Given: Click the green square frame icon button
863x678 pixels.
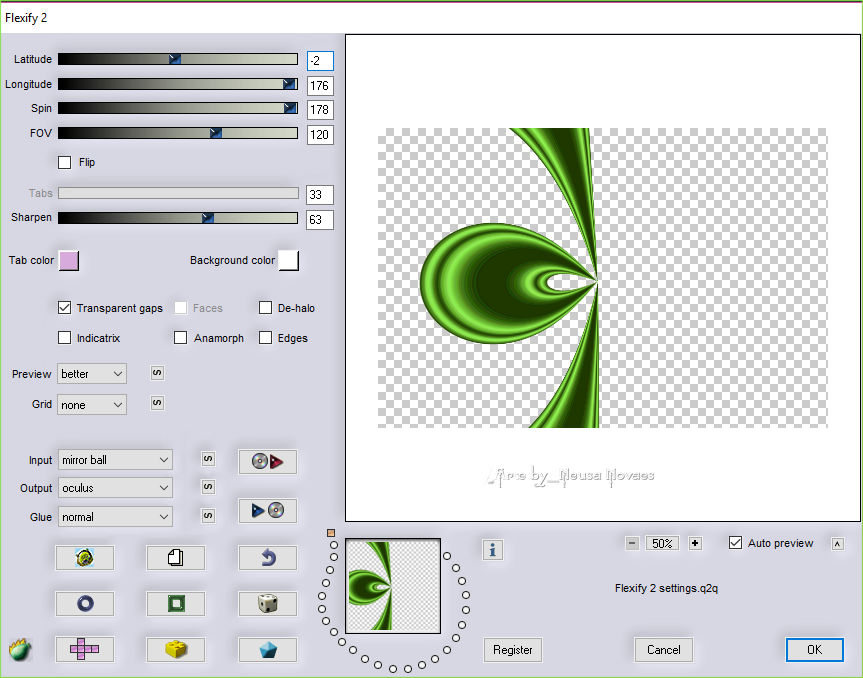Looking at the screenshot, I should 176,604.
